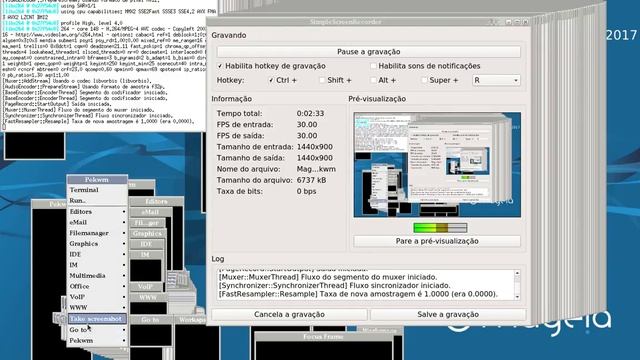Expand eMail submenu in Pekwm menu
The width and height of the screenshot is (640, 360).
[97, 222]
